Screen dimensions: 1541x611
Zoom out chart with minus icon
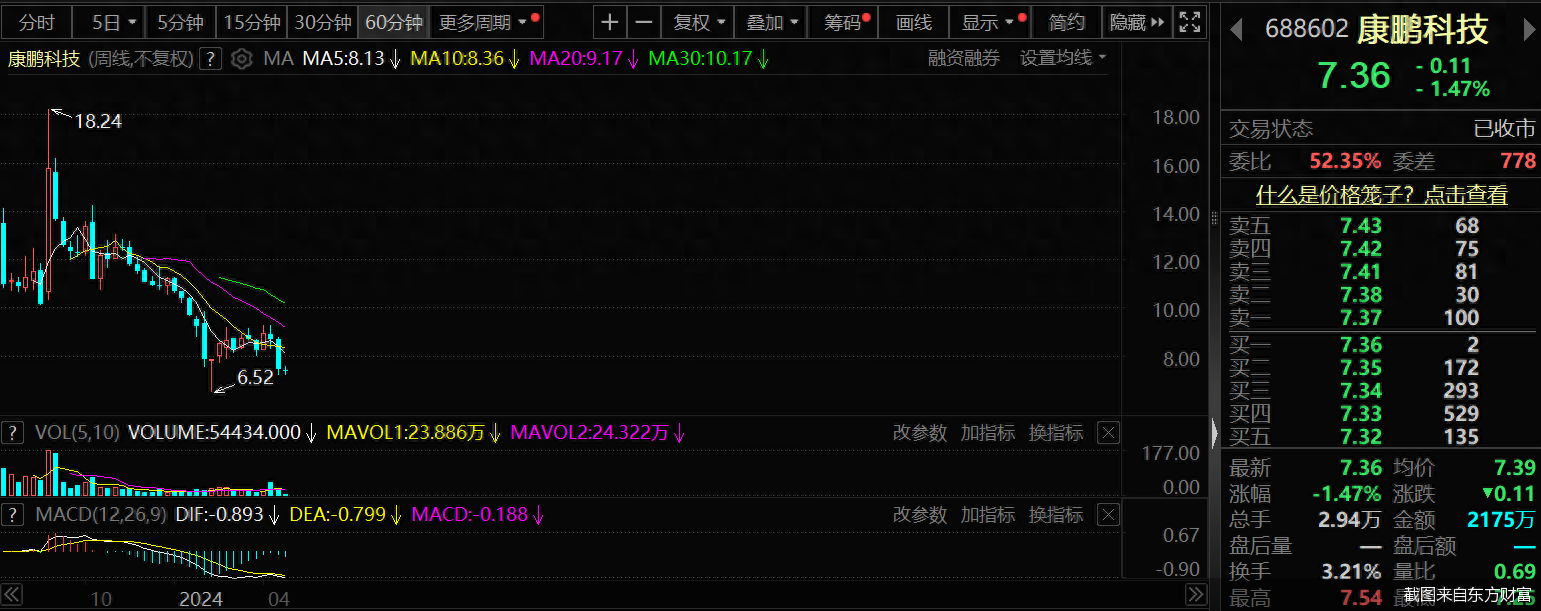click(644, 21)
